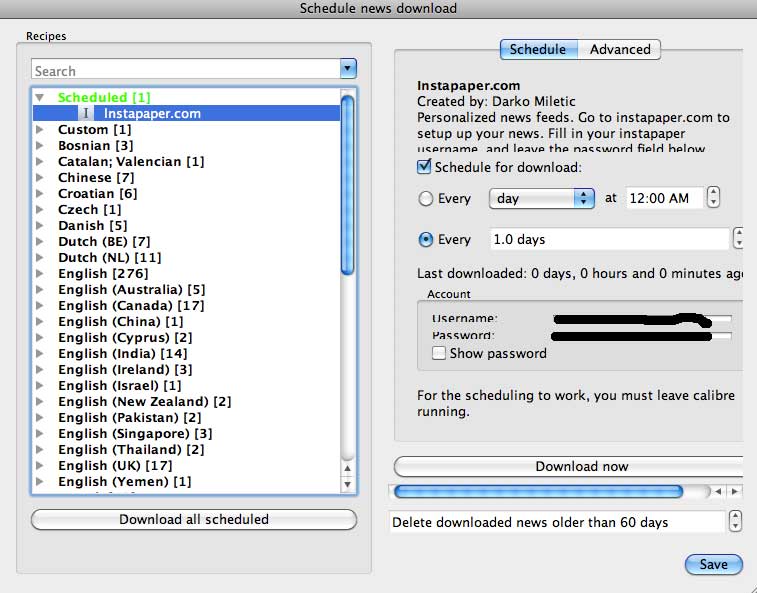Expand the Dutch (NL) [11] group
757x593 pixels.
pos(40,257)
